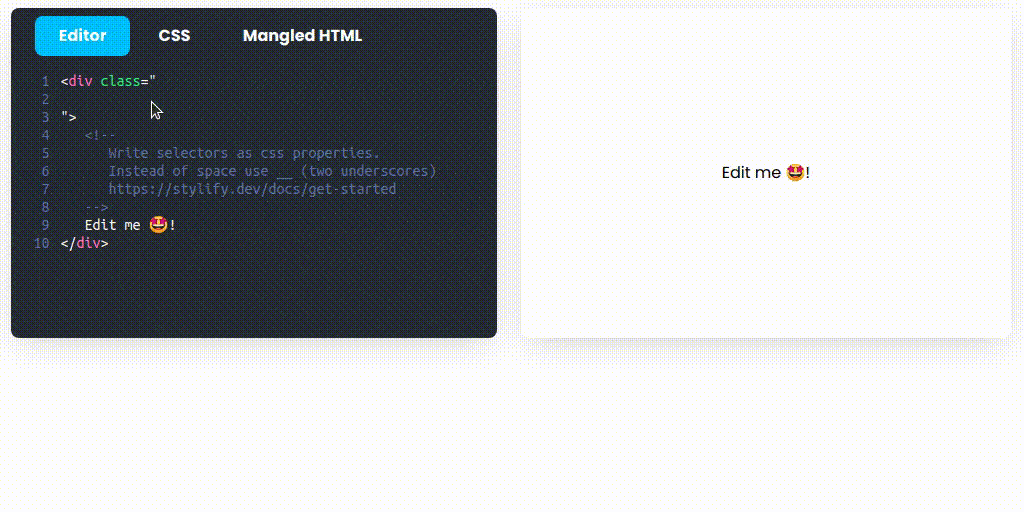Switch to the Editor tab
1024x512 pixels.
click(x=82, y=36)
